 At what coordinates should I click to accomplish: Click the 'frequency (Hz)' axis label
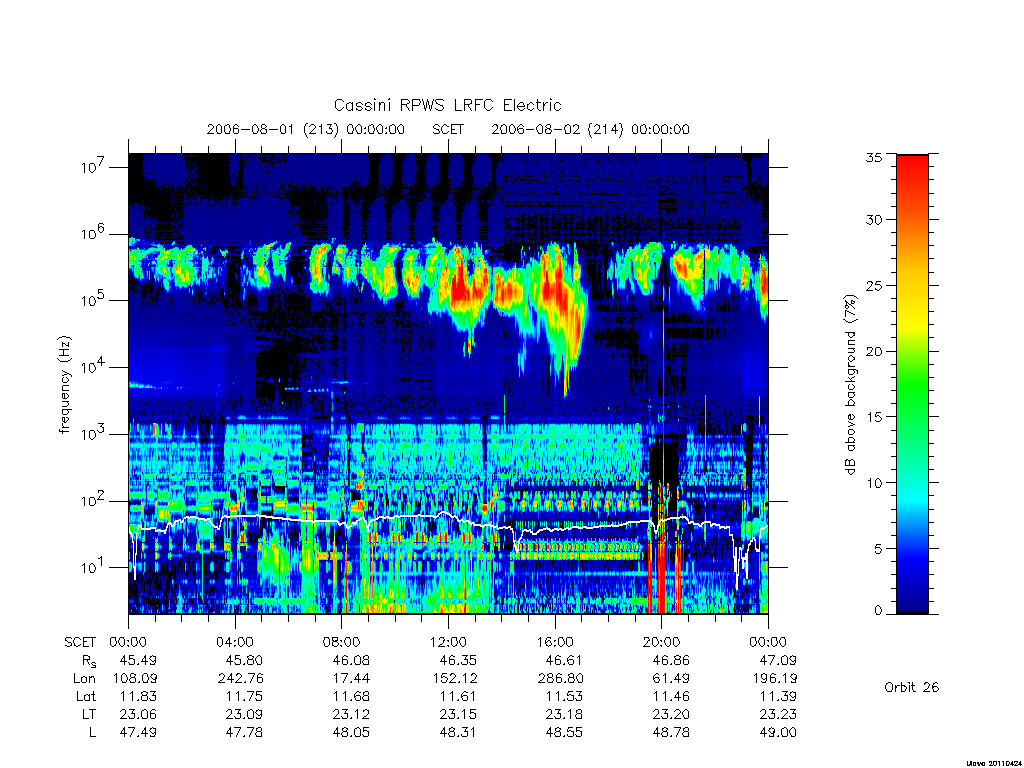point(64,385)
